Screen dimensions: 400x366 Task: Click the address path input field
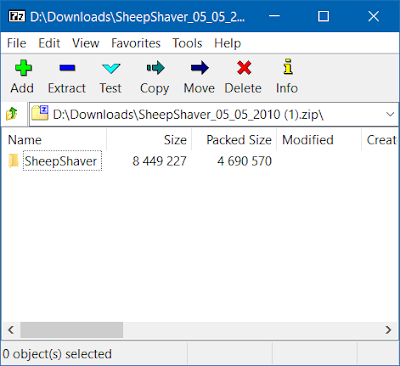[213, 114]
